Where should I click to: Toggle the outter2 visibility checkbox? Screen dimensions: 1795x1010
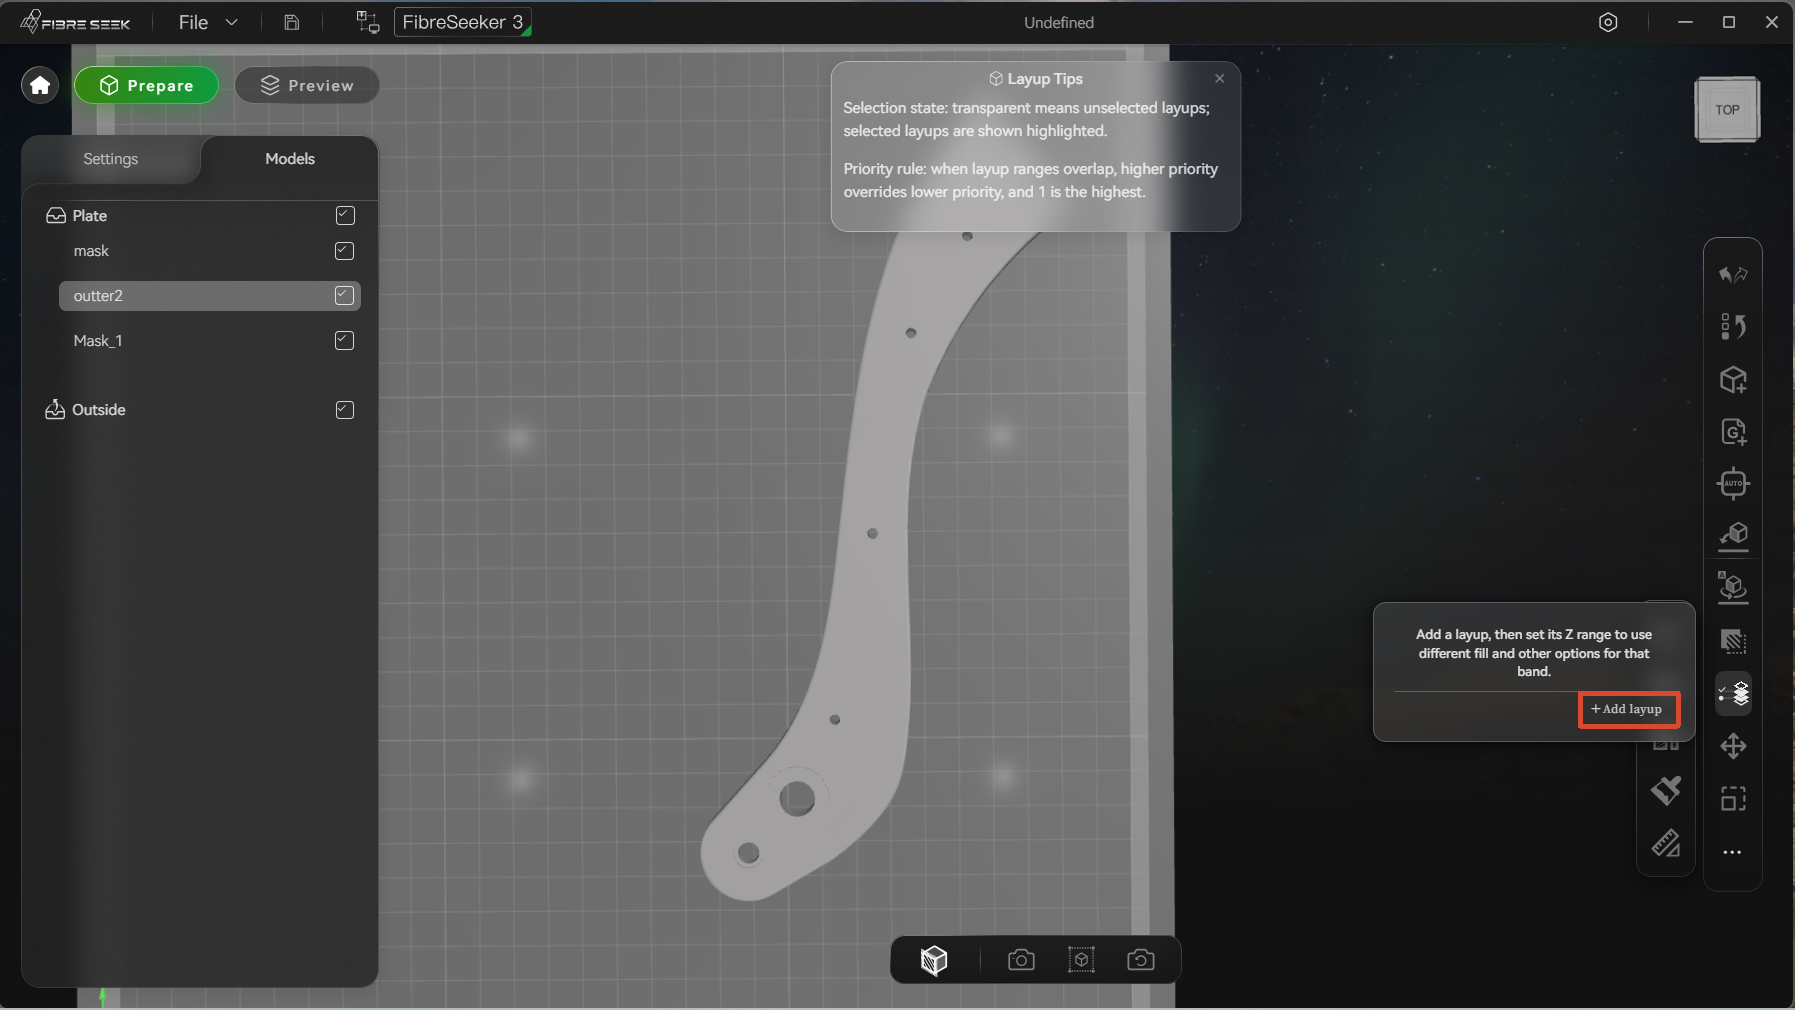[344, 295]
